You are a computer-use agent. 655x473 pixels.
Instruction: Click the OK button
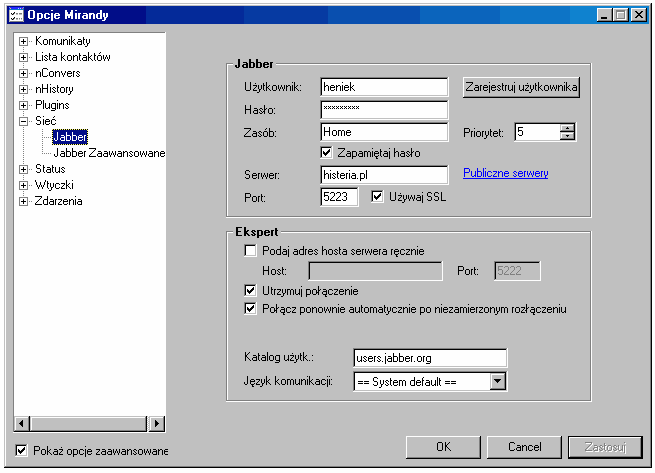coord(443,446)
